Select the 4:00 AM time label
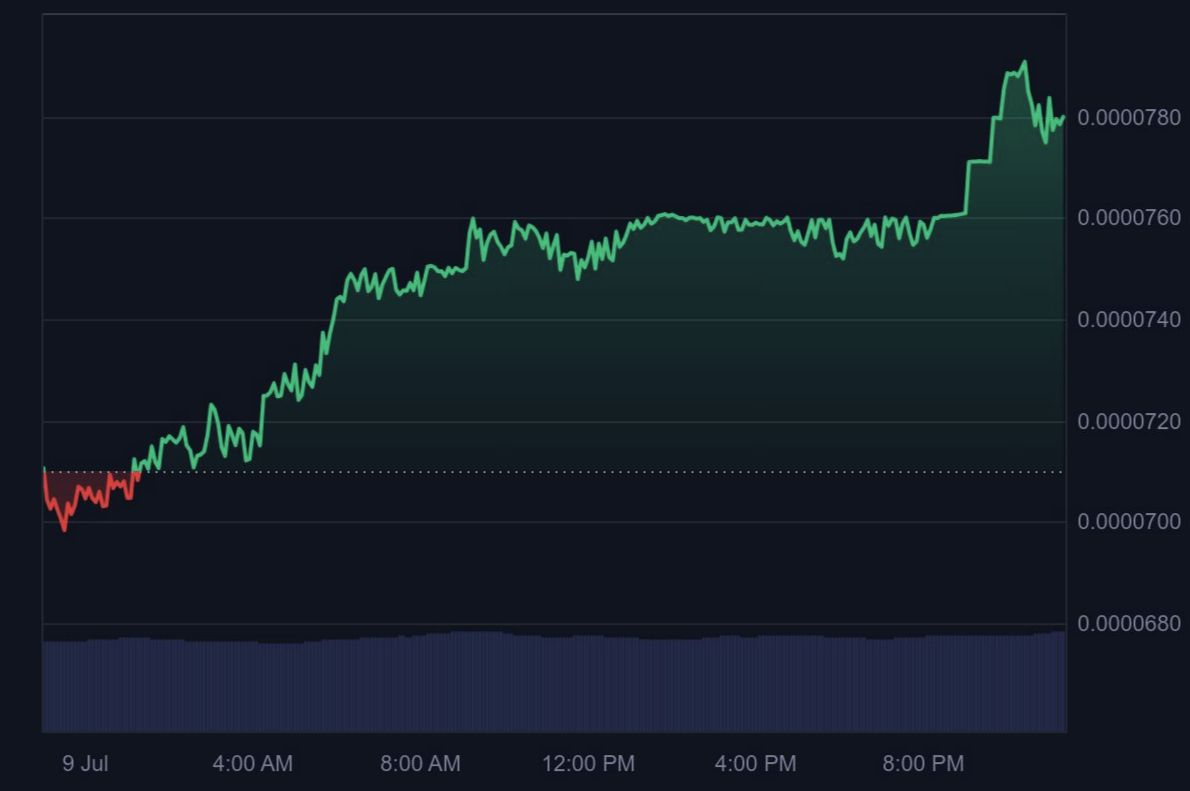 click(x=252, y=763)
